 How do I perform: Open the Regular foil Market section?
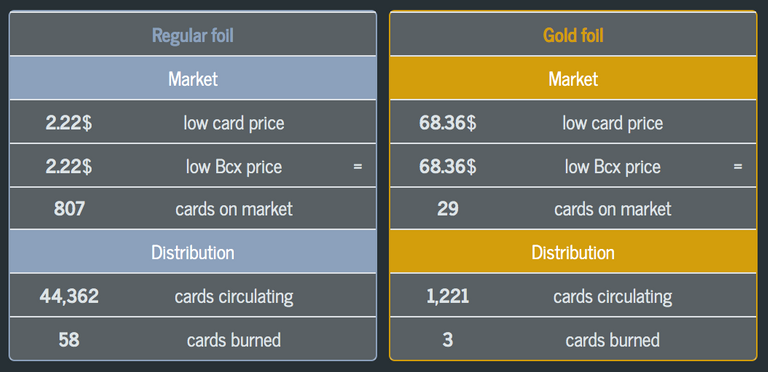pos(193,78)
